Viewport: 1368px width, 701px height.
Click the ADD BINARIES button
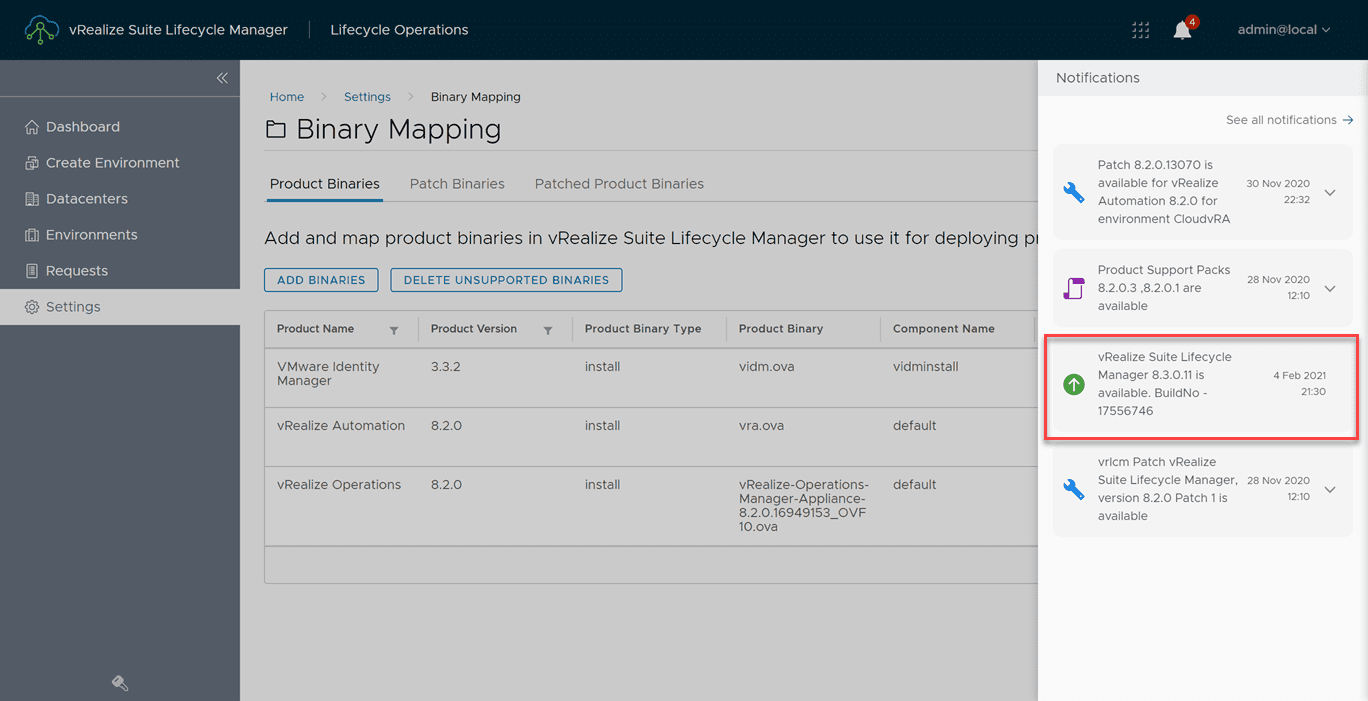[321, 280]
